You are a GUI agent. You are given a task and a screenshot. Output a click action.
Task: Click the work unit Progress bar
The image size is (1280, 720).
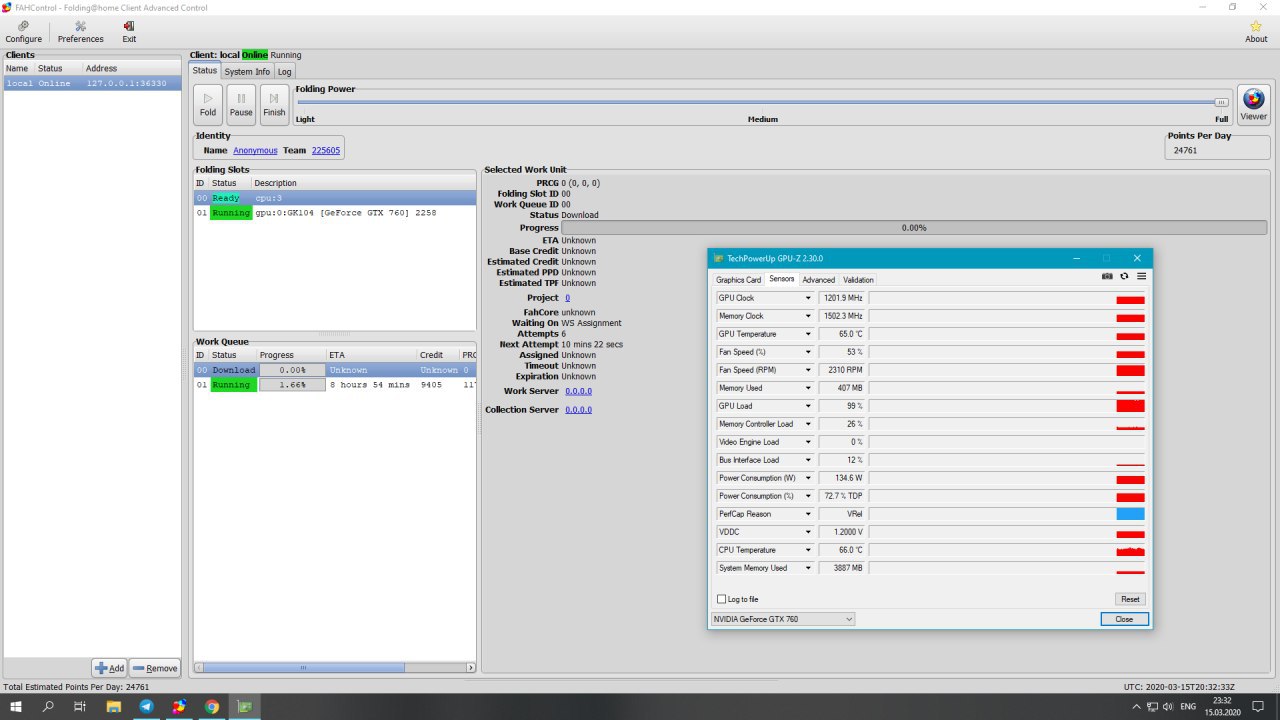(x=914, y=228)
